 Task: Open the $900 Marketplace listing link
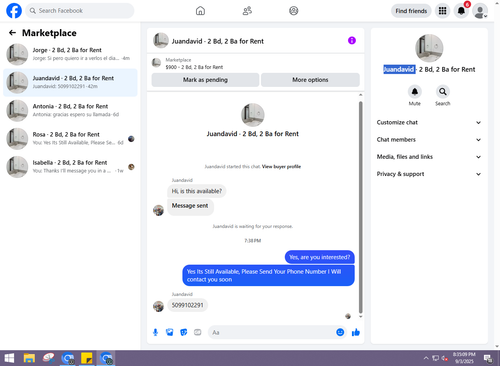click(194, 67)
